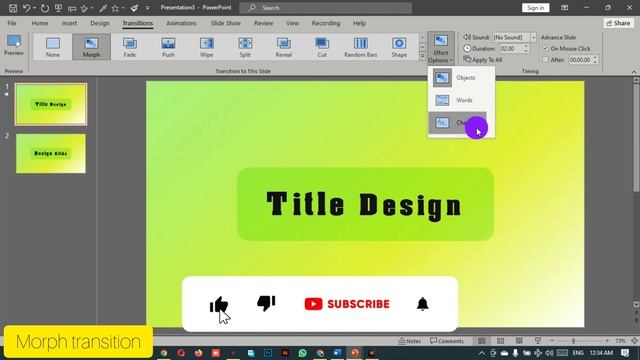Open the Help tab
The width and height of the screenshot is (640, 360).
click(x=359, y=23)
